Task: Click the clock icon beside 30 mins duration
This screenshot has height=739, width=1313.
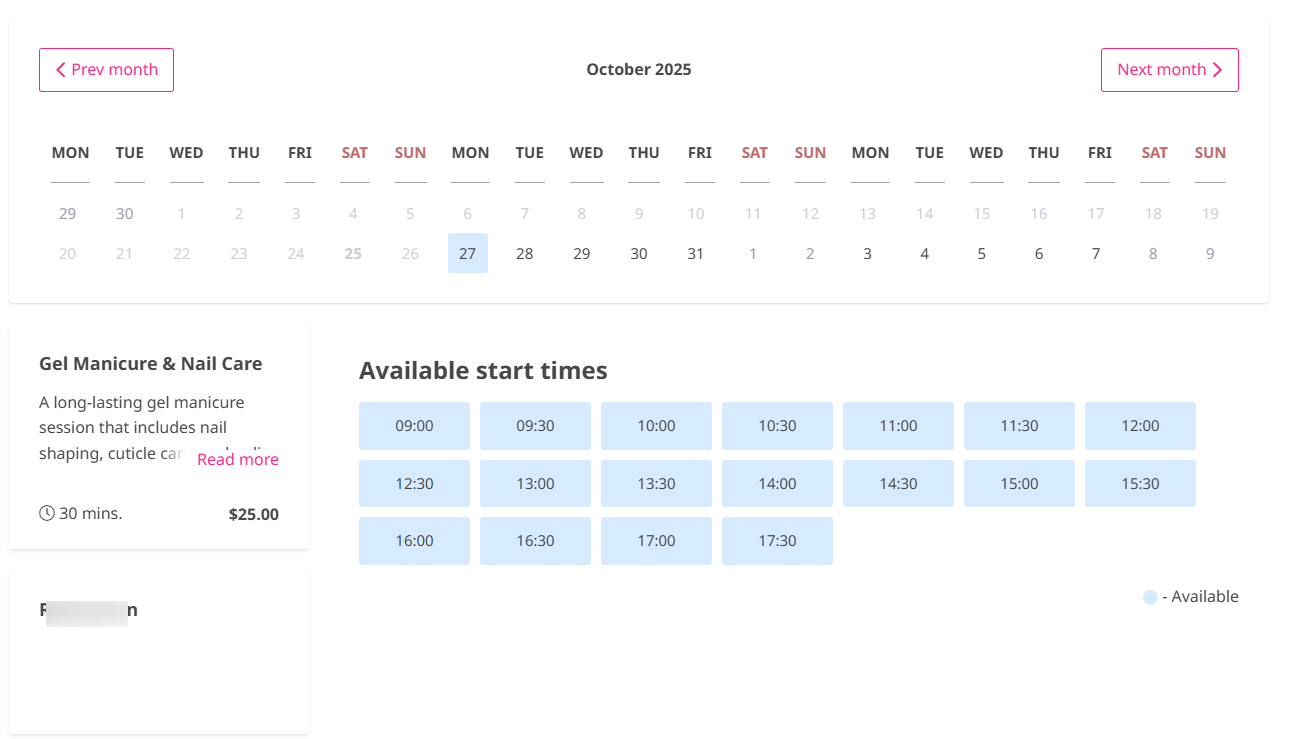Action: 46,512
